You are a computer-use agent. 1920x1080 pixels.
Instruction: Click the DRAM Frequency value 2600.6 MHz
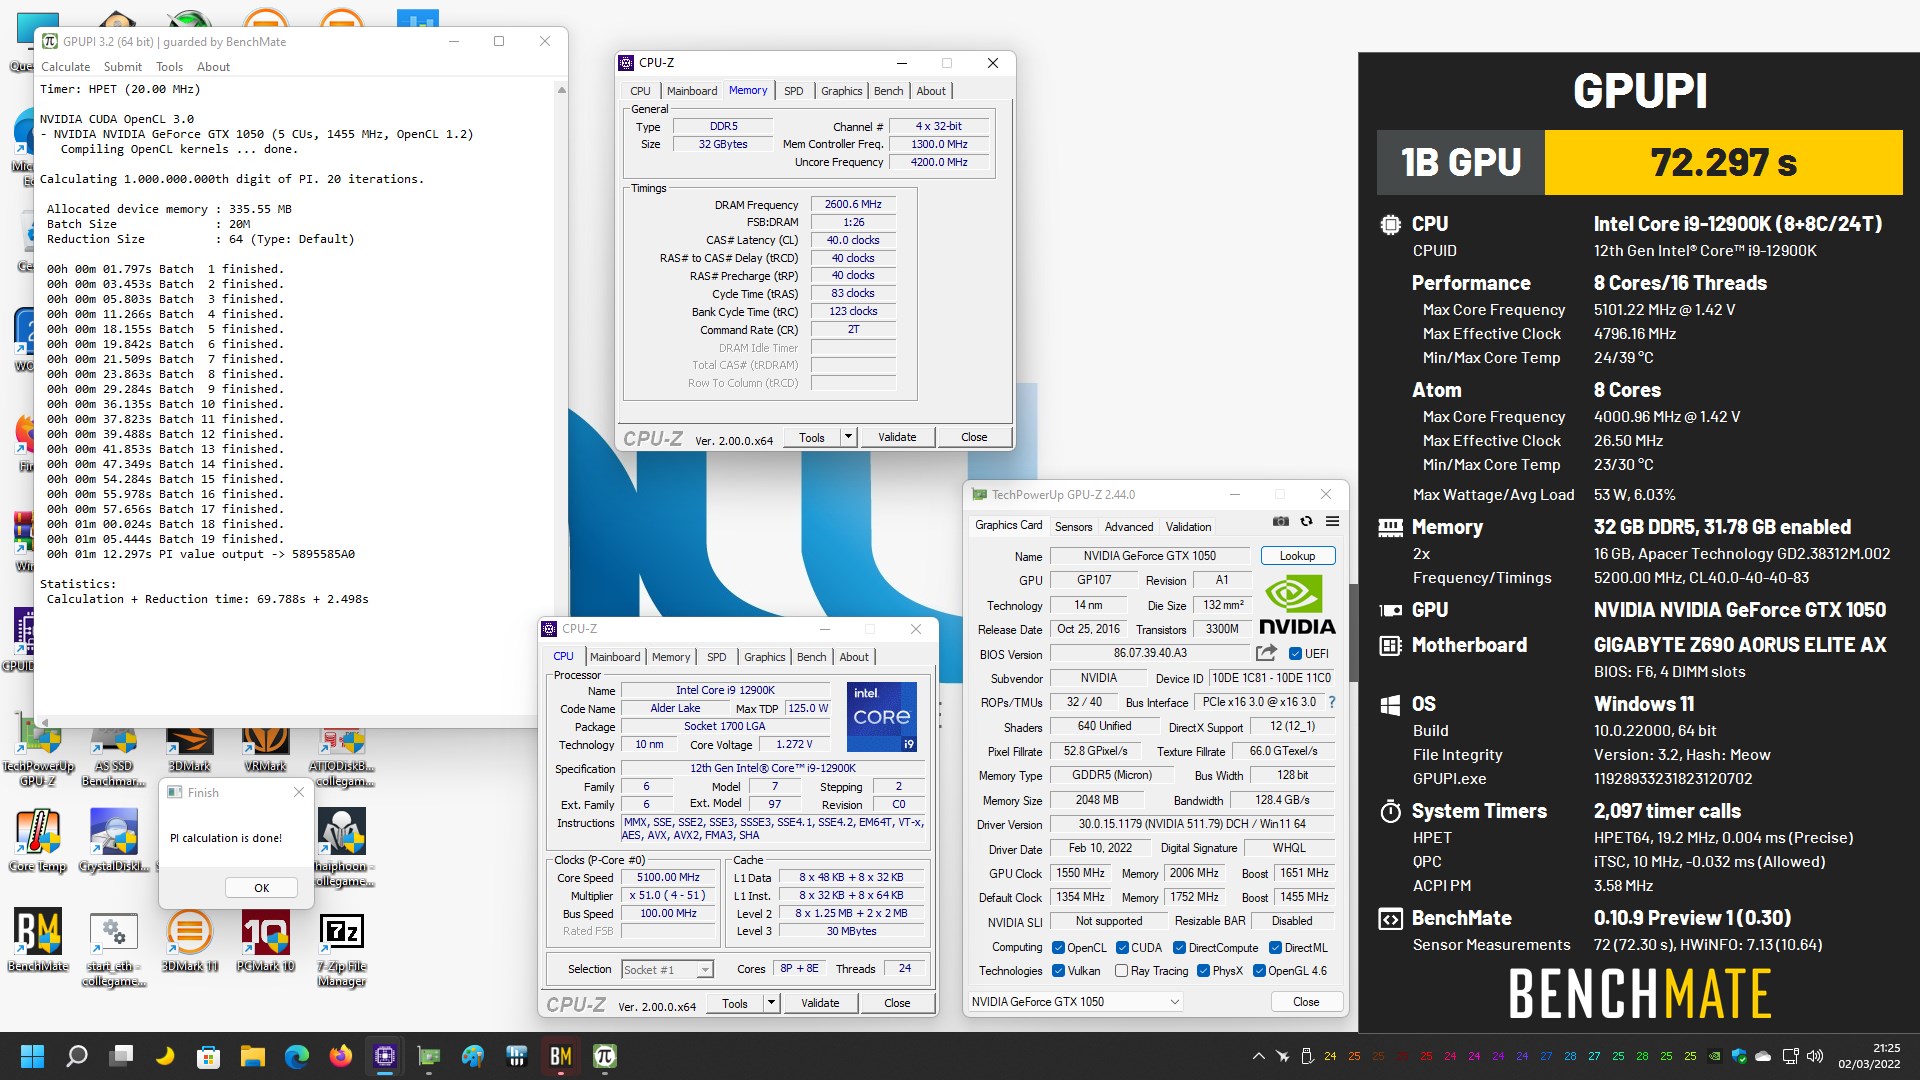[853, 204]
